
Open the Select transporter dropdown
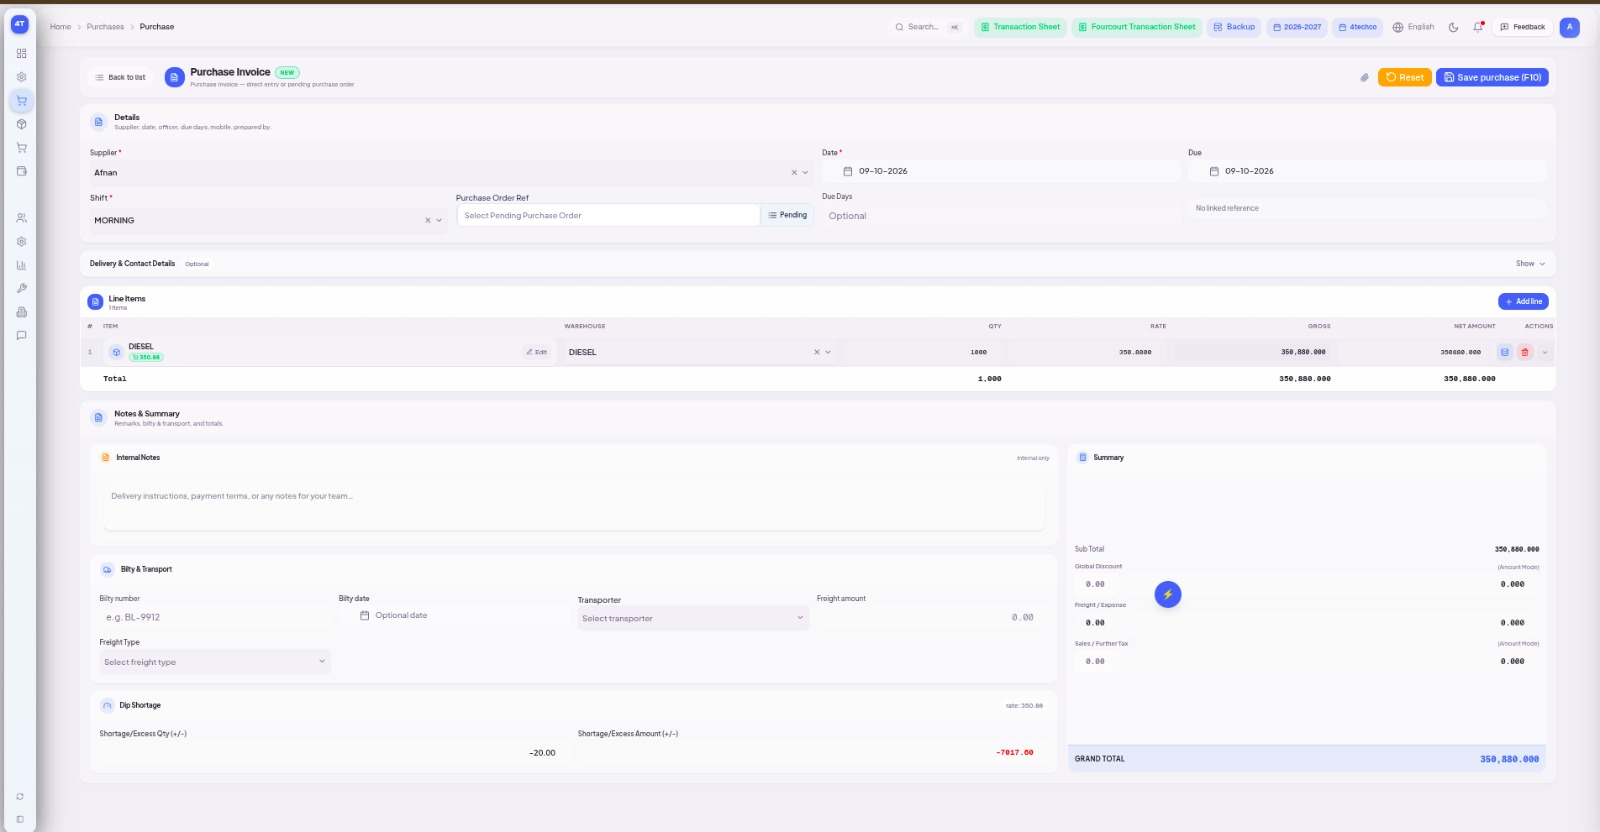coord(693,618)
